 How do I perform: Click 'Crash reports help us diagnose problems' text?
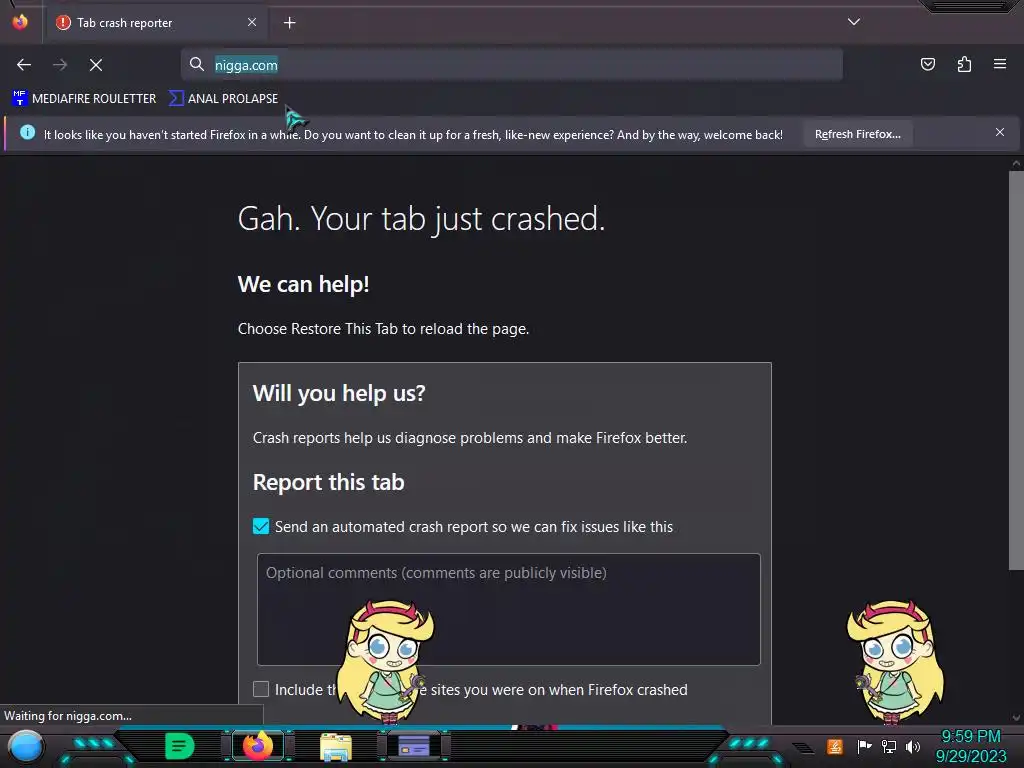click(x=470, y=438)
